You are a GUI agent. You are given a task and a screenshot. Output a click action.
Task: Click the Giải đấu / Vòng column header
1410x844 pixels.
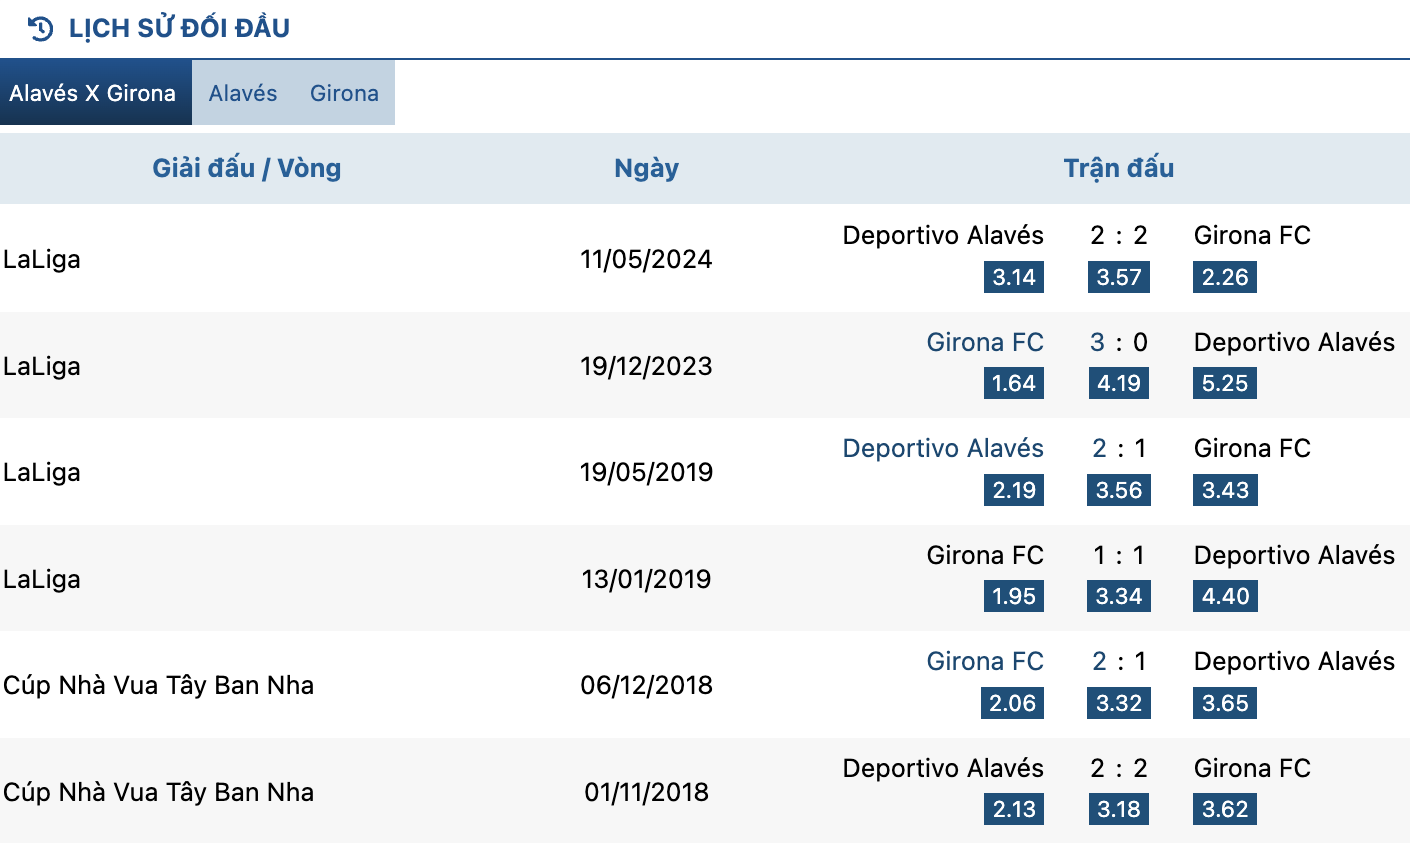[247, 168]
